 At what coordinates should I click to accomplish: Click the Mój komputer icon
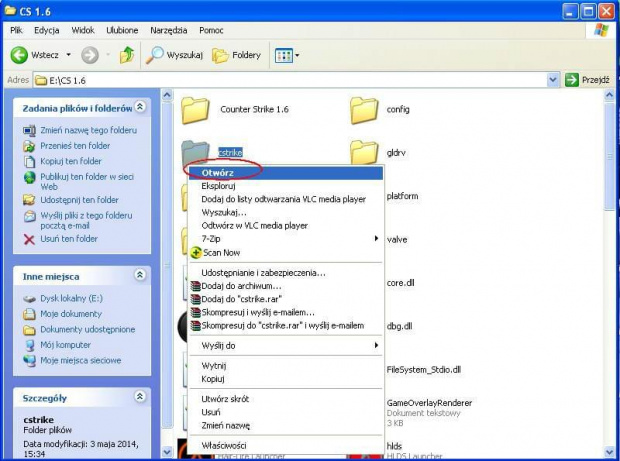pyautogui.click(x=29, y=345)
